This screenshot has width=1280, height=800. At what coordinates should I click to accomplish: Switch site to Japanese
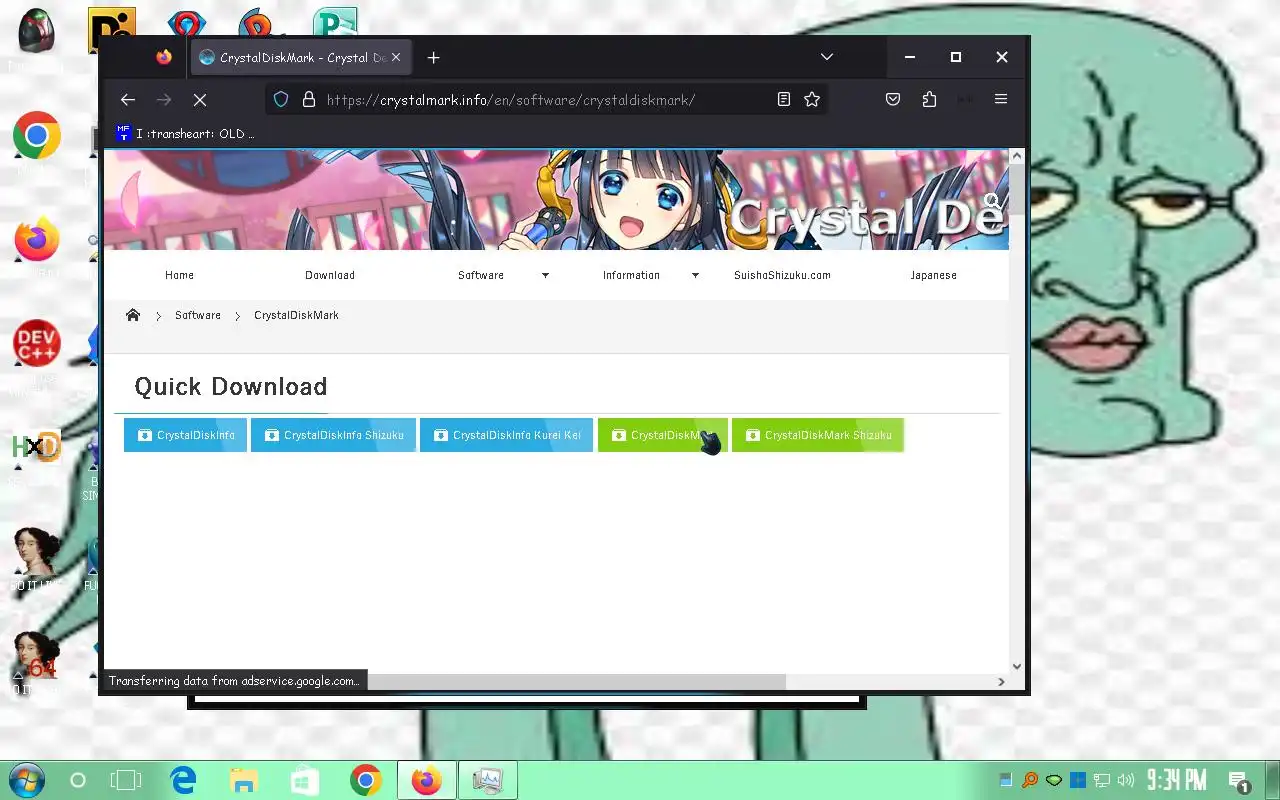pyautogui.click(x=933, y=275)
